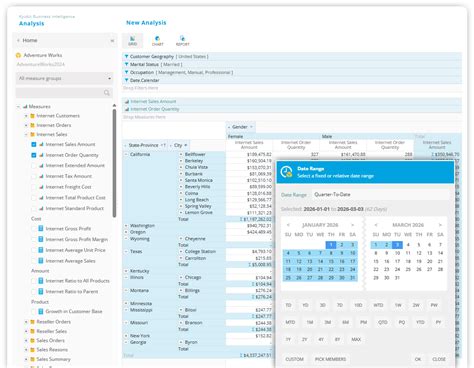Click Growth in Customer Base measure icon
The image size is (474, 368).
click(41, 311)
